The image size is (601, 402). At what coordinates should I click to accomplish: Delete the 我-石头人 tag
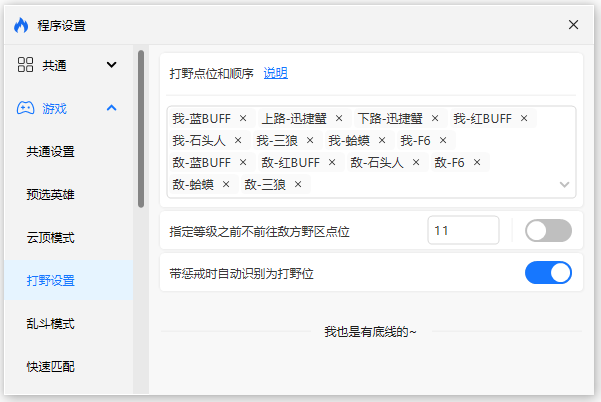(238, 141)
